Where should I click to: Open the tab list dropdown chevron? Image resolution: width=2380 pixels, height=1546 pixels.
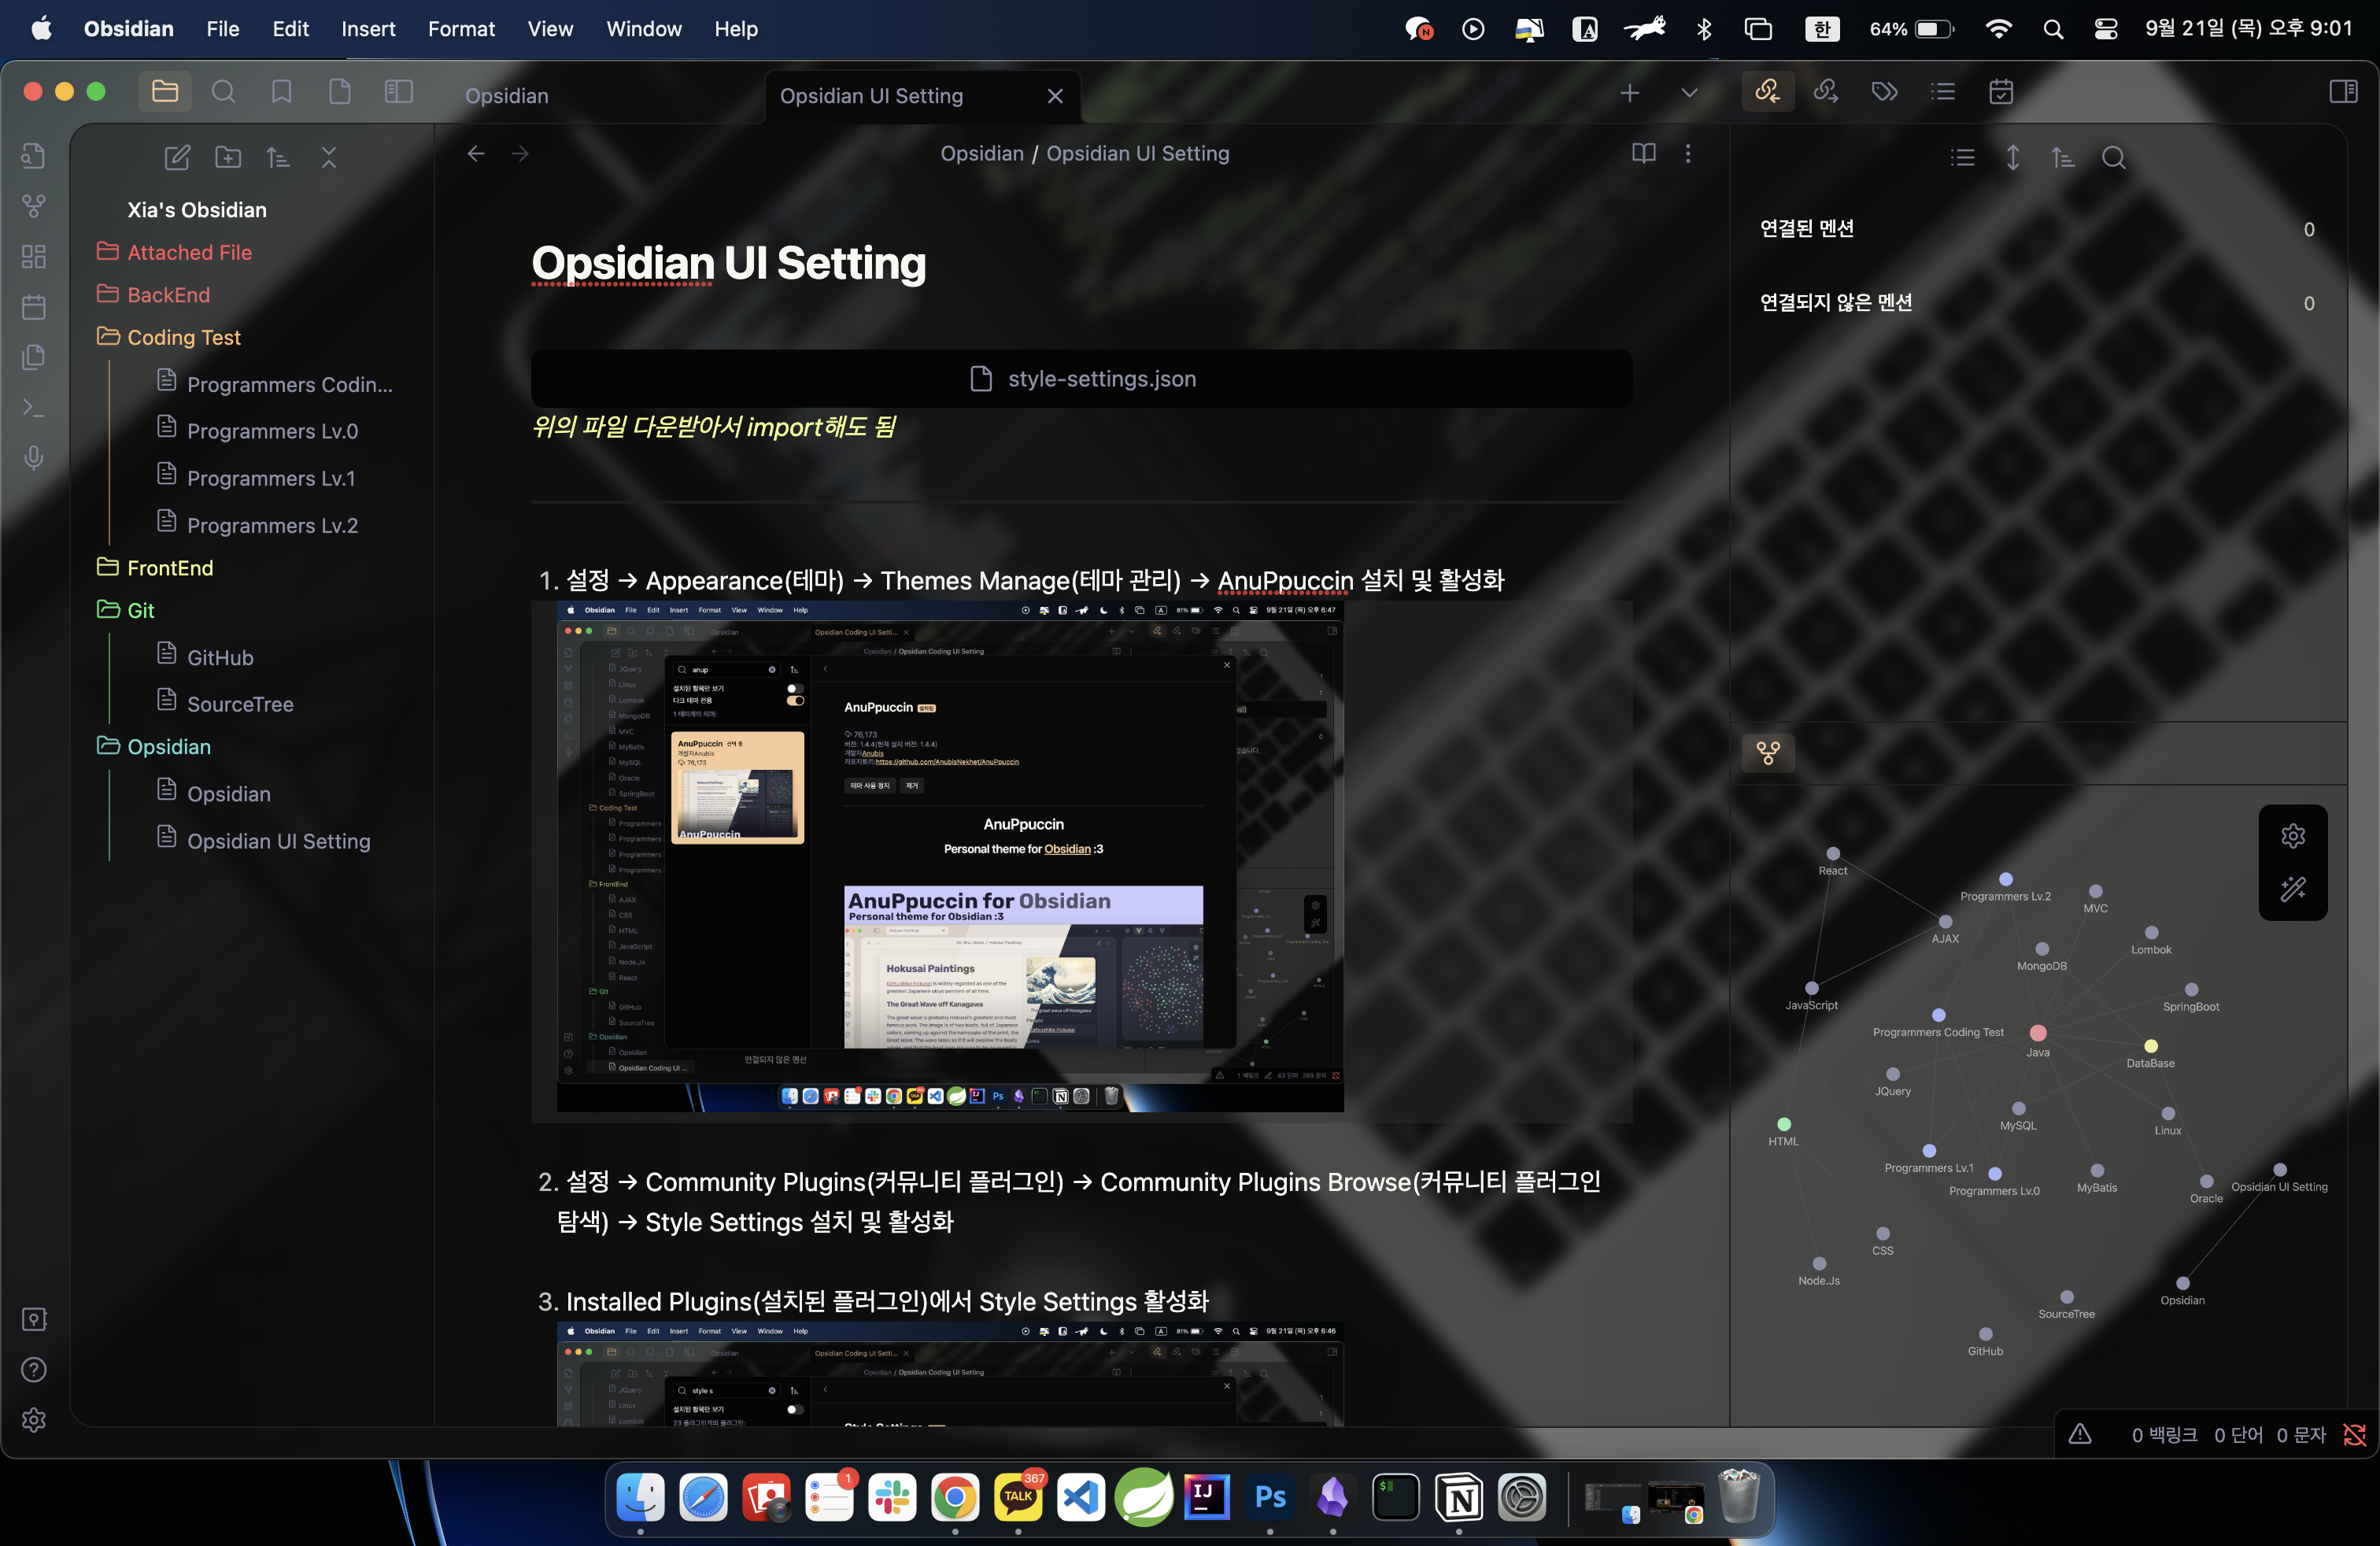[x=1689, y=93]
